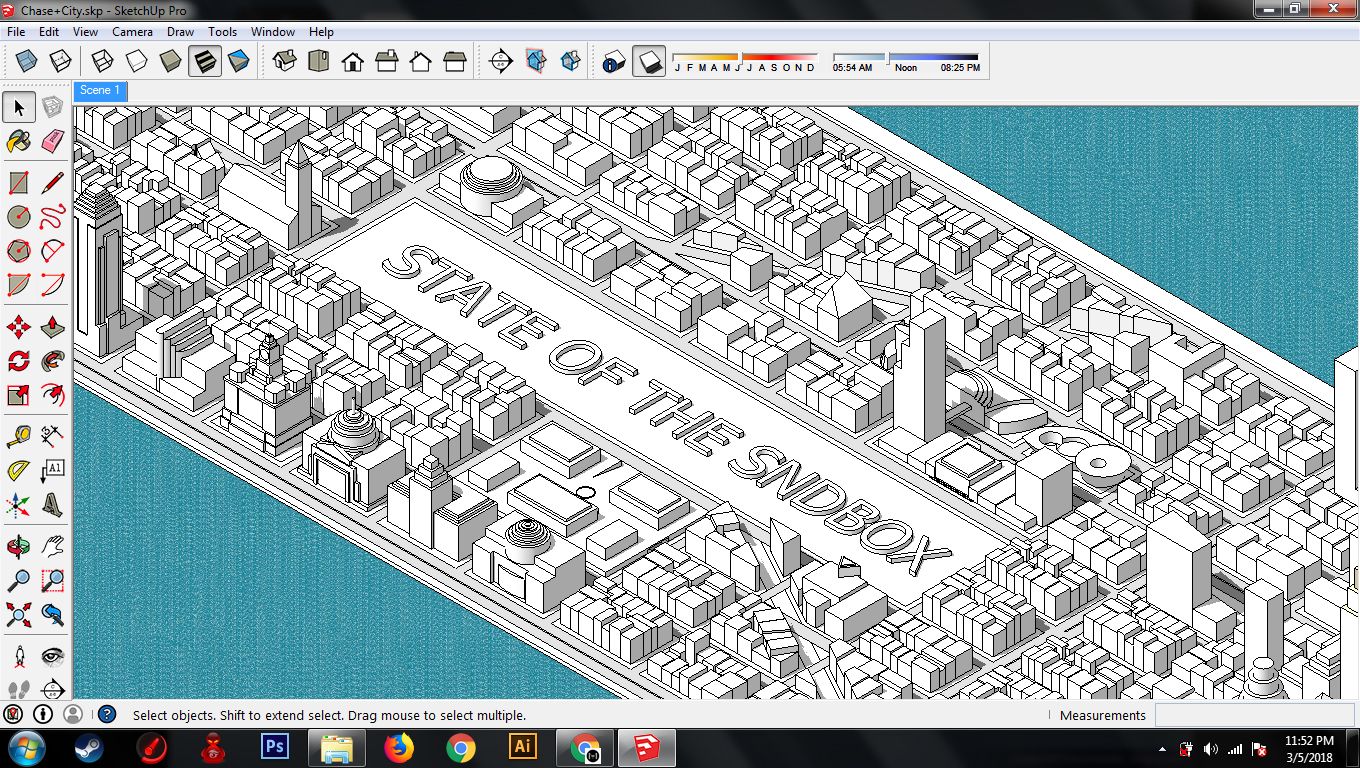Image resolution: width=1360 pixels, height=768 pixels.
Task: Switch to Monochrome style
Action: tap(238, 62)
